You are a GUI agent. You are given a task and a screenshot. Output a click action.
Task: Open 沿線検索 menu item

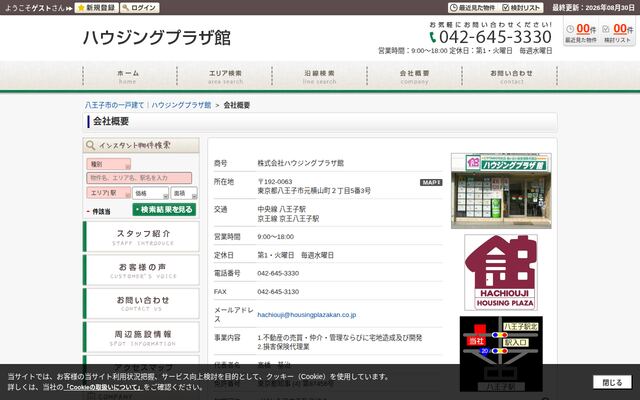coord(319,76)
